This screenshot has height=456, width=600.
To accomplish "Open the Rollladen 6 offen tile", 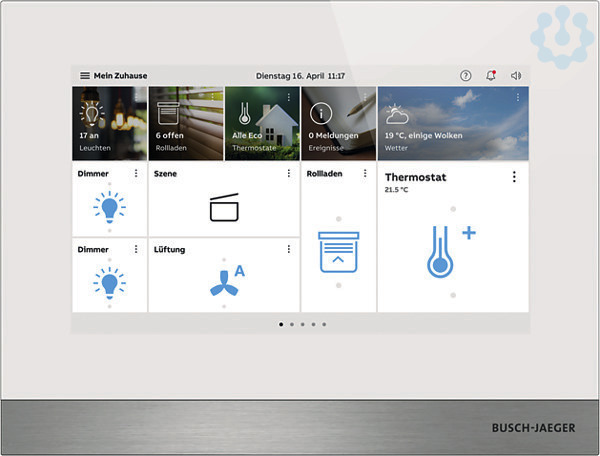I will point(186,124).
